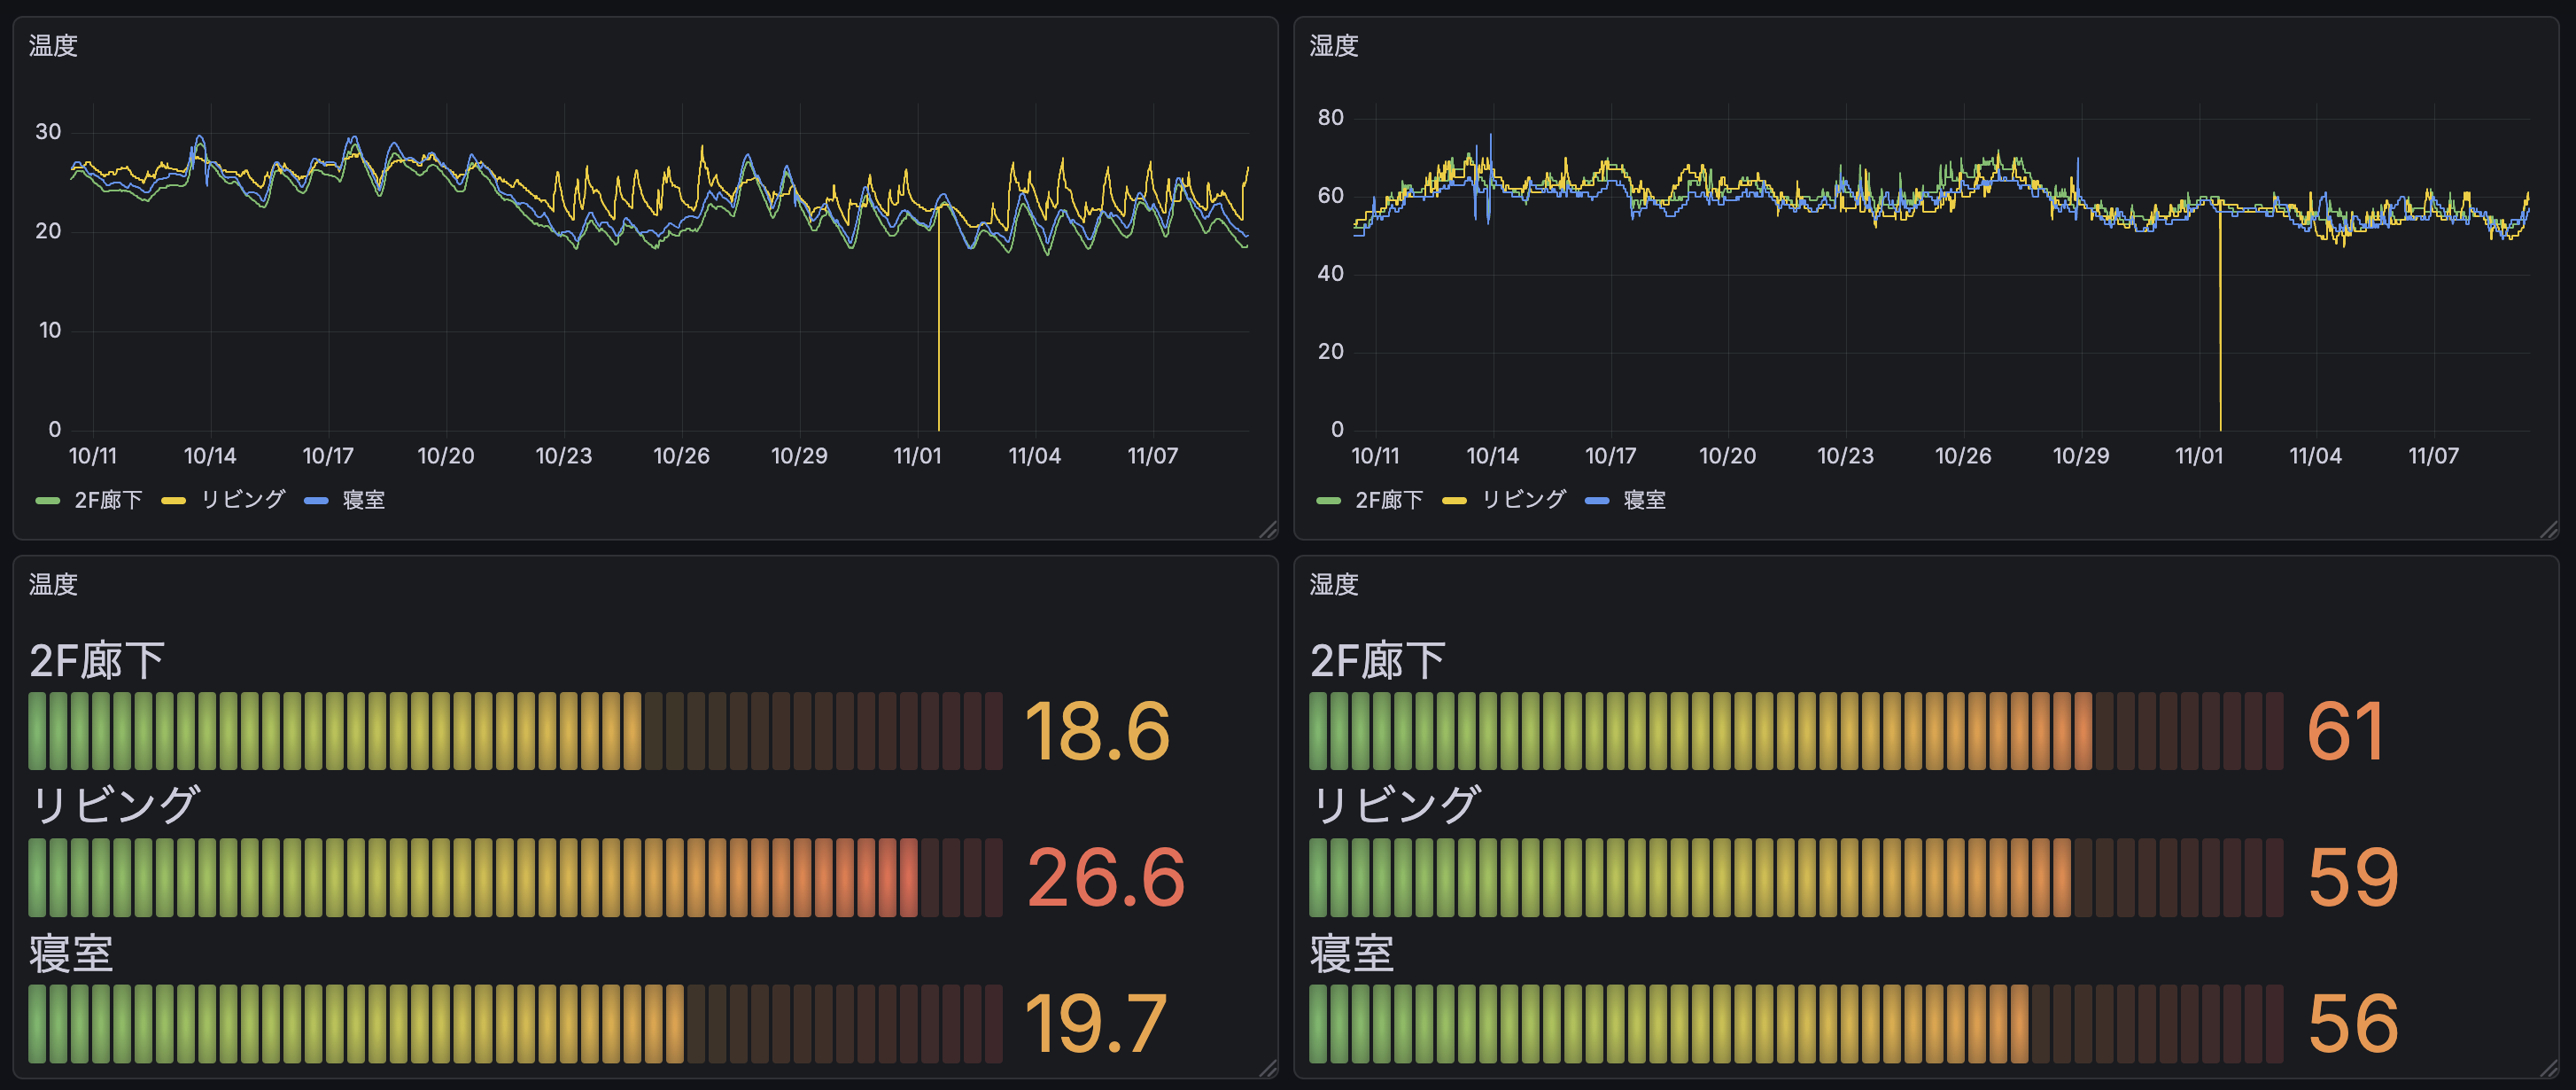
Task: Click the yellow spike near 11/01 in temperature chart
Action: (x=940, y=320)
